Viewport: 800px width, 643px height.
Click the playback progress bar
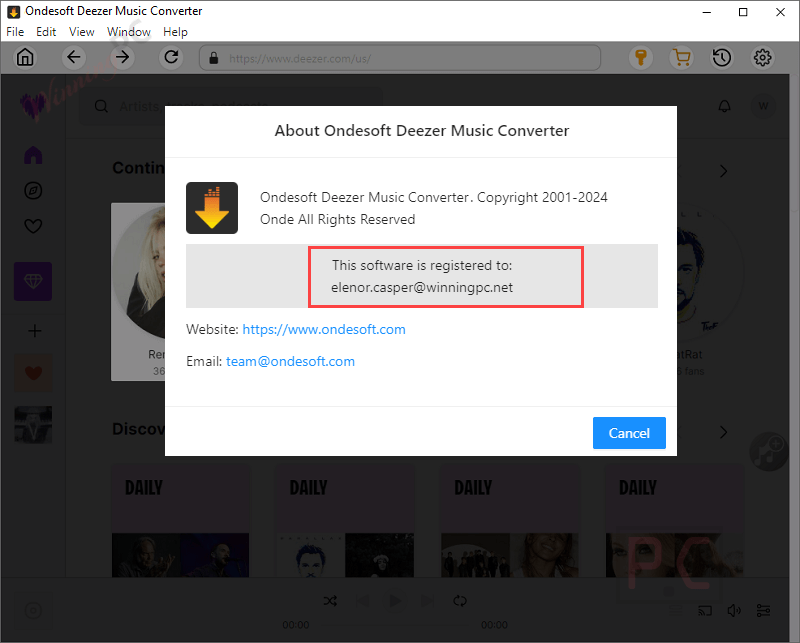point(395,624)
